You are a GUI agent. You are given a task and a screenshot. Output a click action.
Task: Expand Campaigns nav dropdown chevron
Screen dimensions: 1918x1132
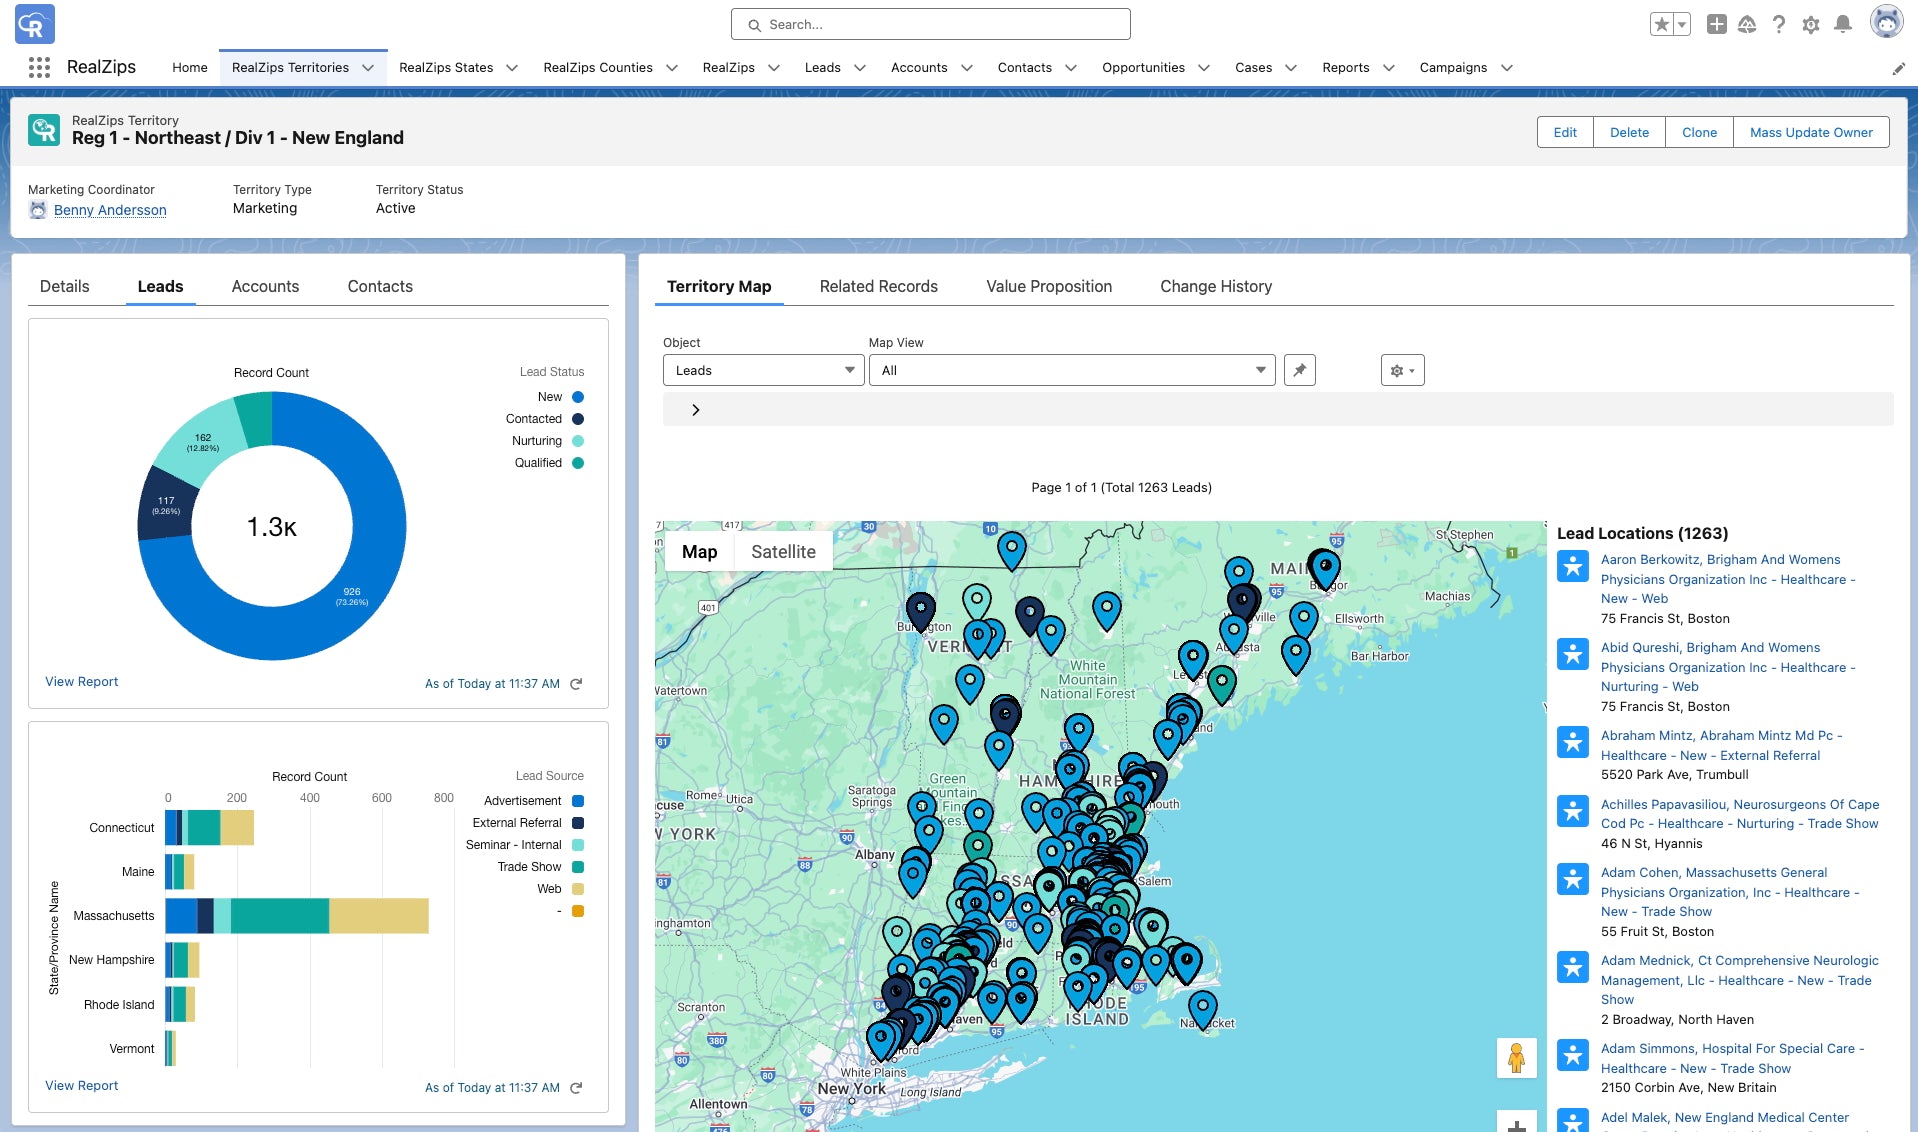point(1507,68)
